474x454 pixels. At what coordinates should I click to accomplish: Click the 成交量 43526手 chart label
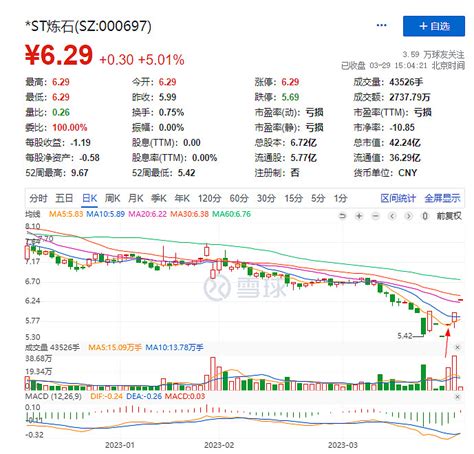click(x=52, y=347)
